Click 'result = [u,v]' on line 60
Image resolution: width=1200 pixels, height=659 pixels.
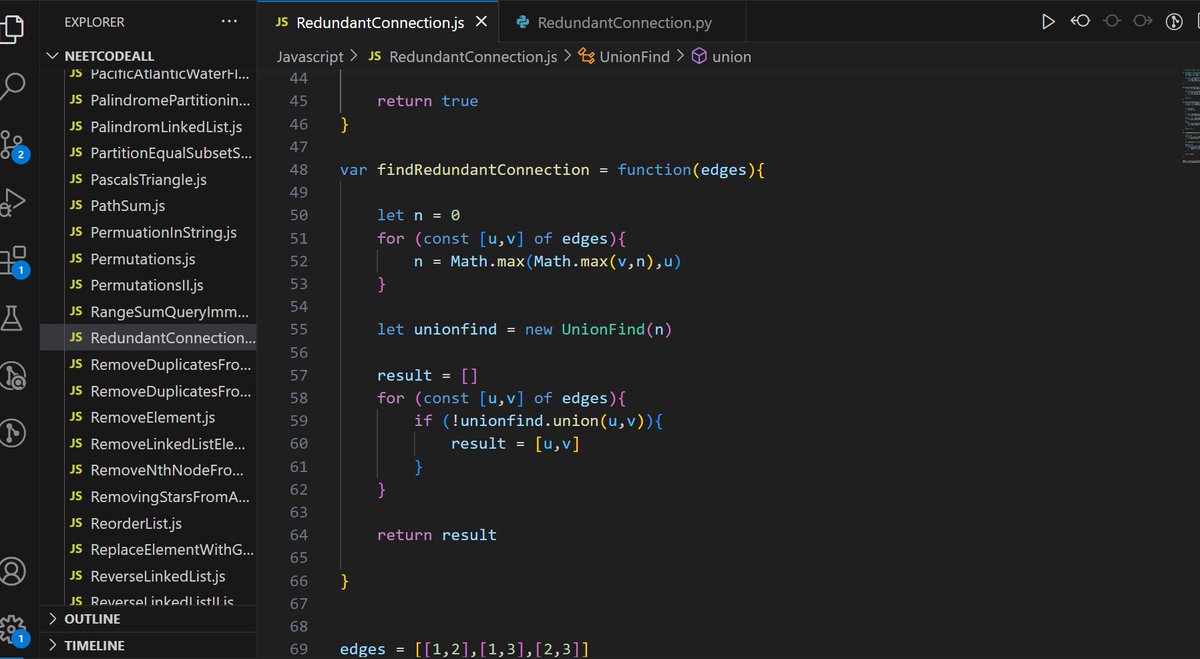click(515, 443)
